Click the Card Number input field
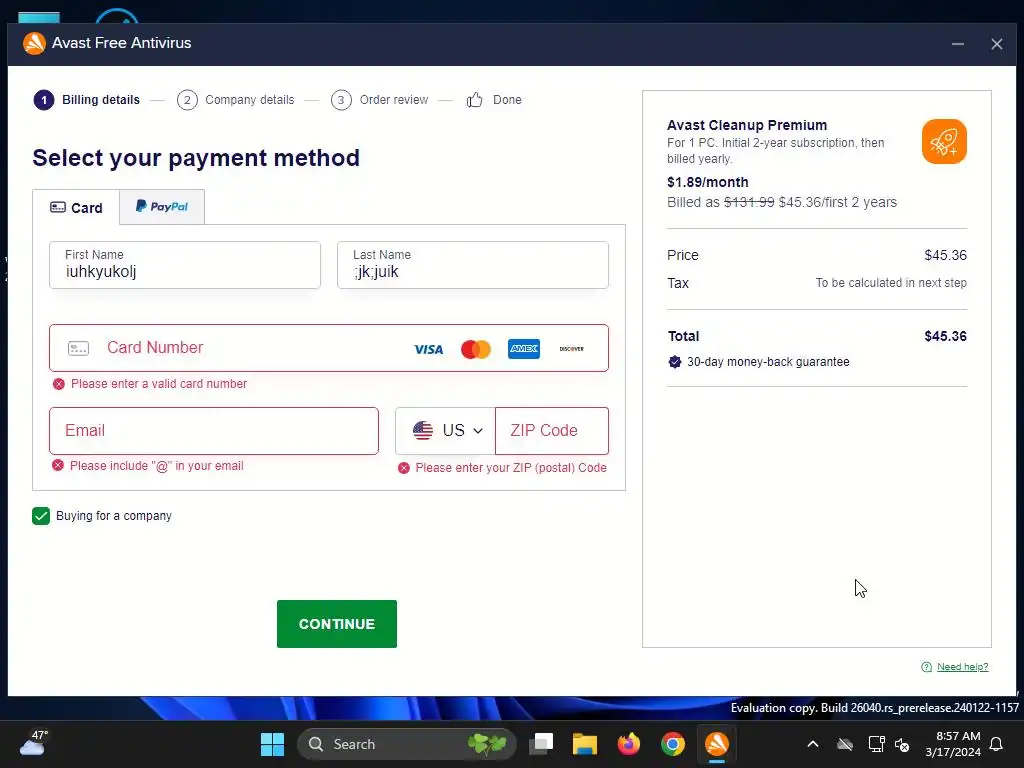This screenshot has width=1024, height=768. coord(328,348)
